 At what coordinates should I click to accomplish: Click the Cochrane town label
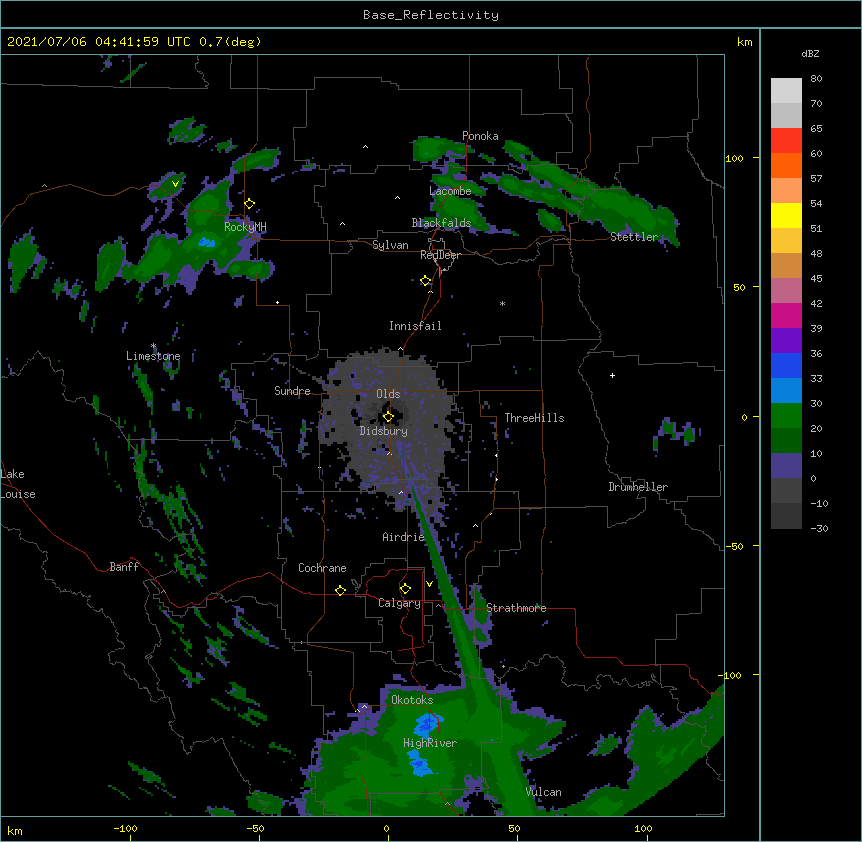tap(322, 568)
